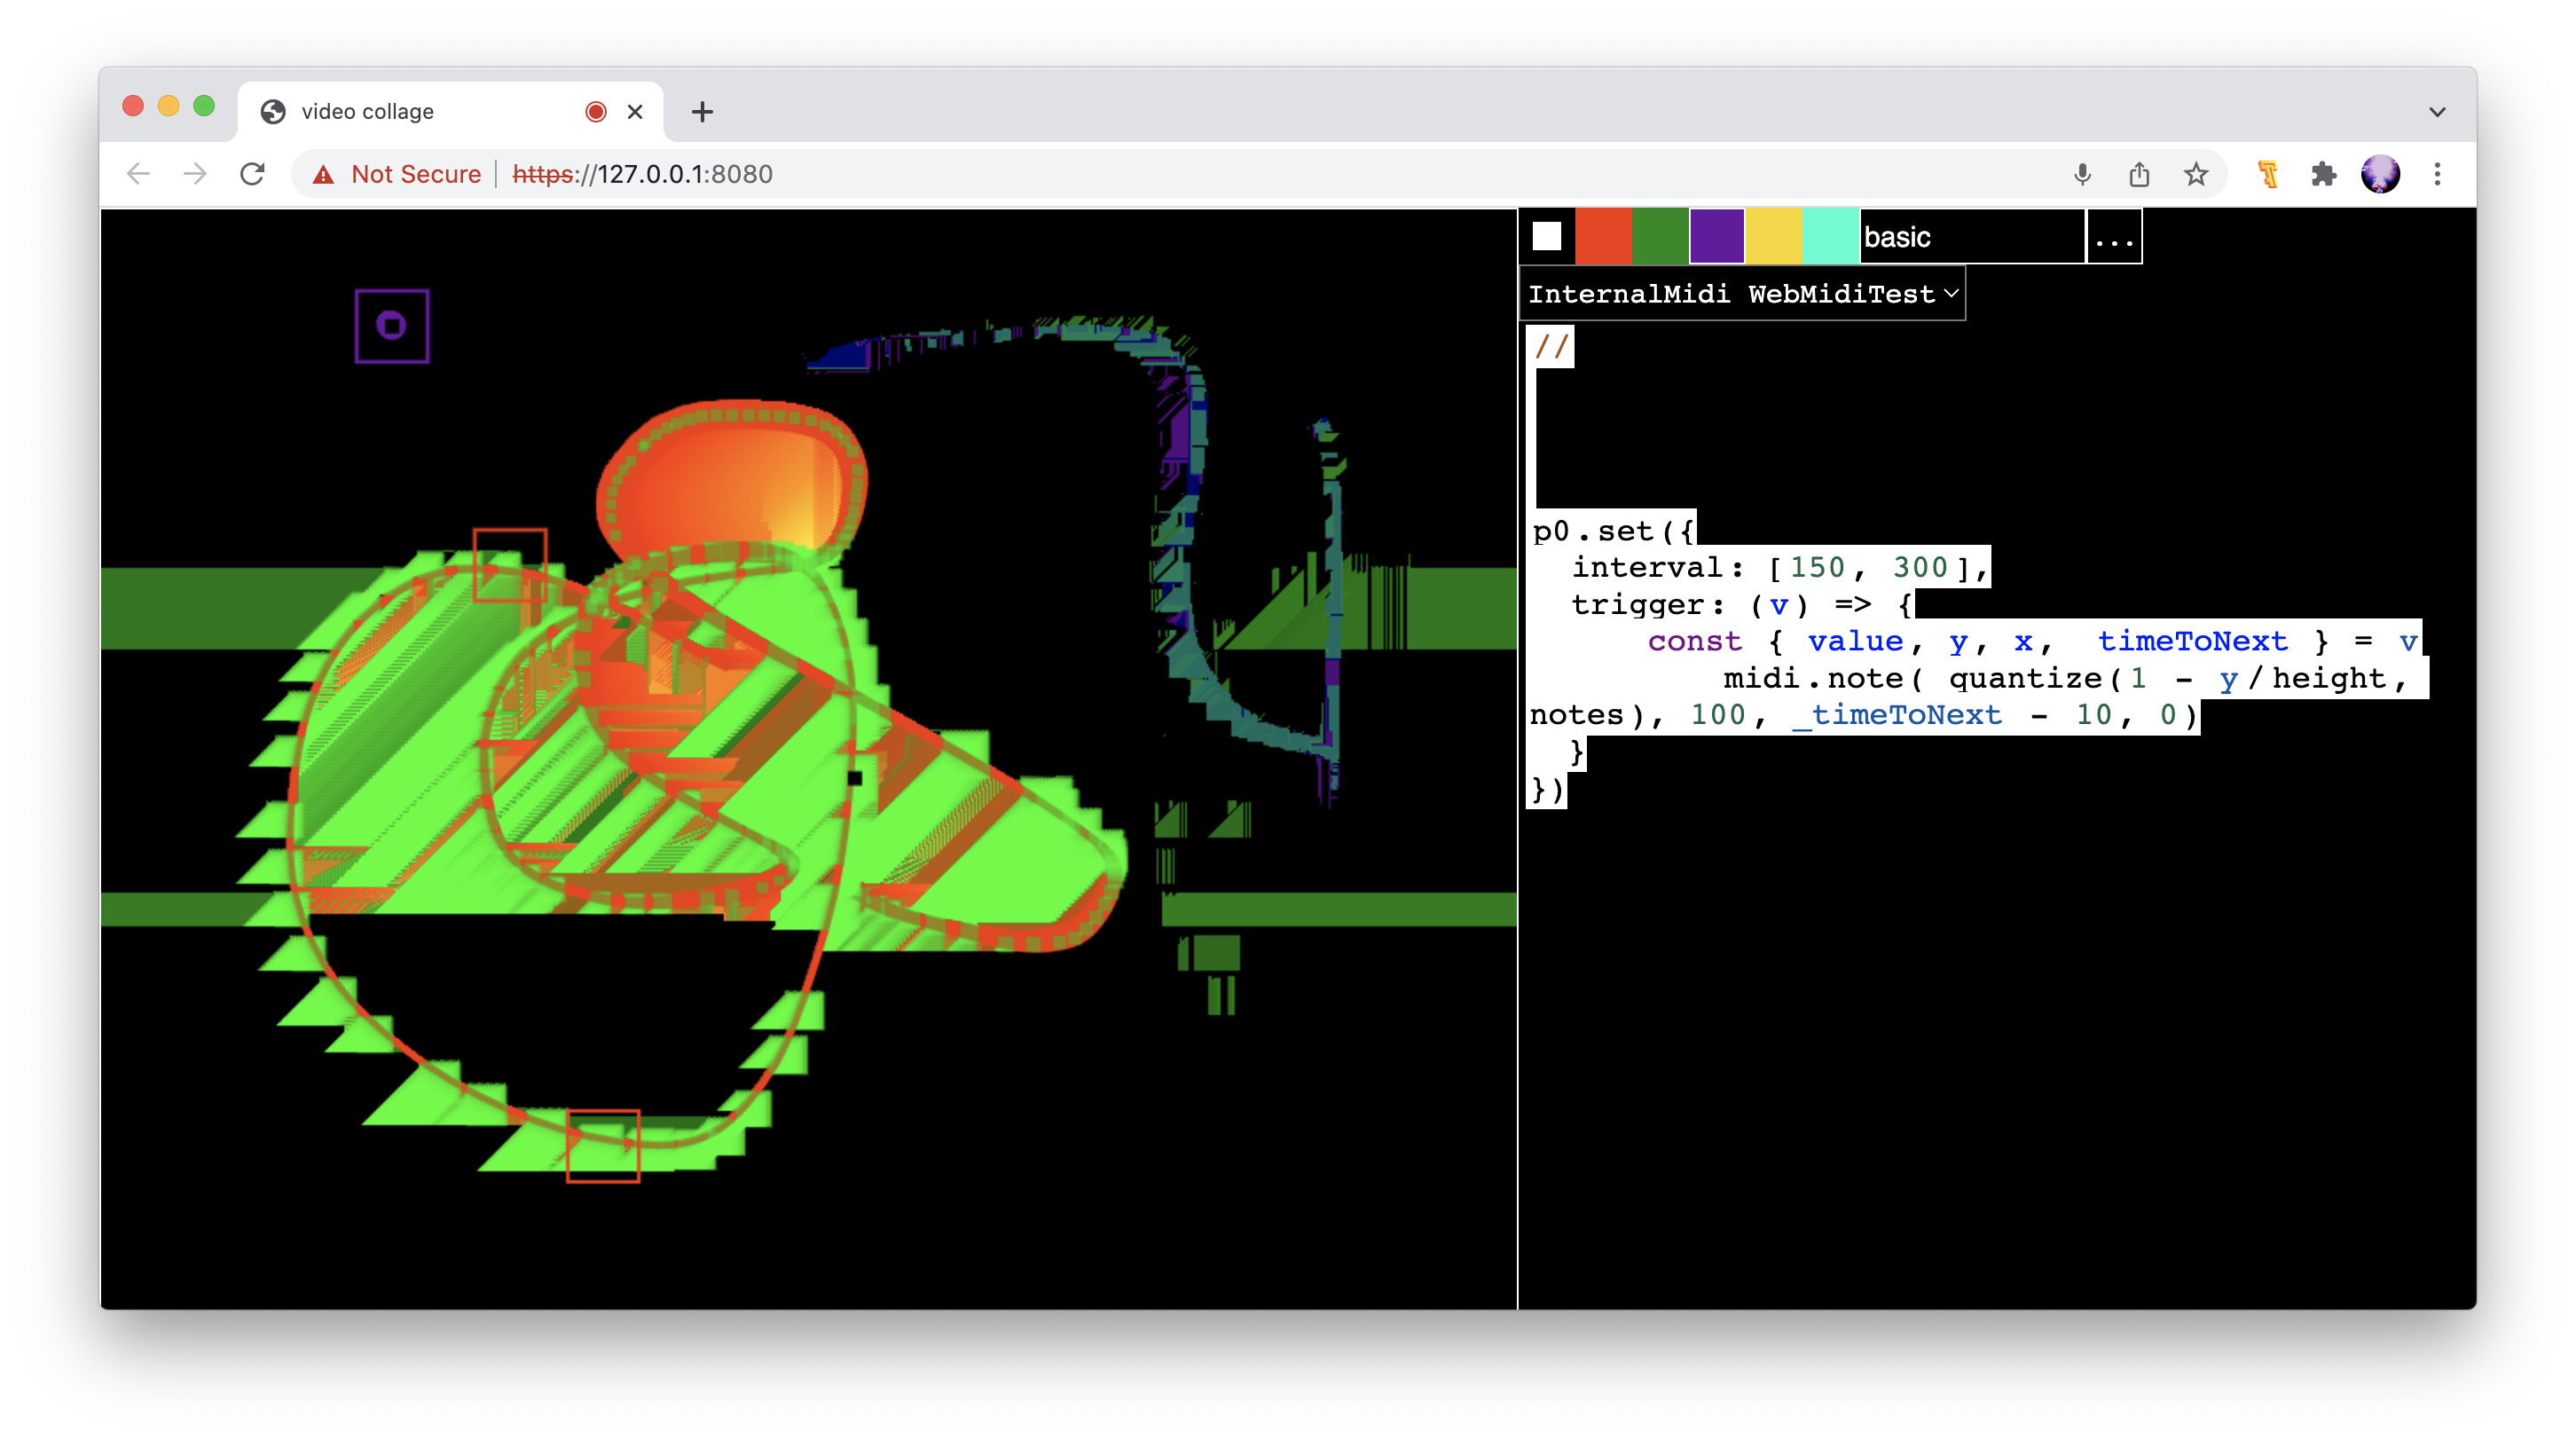Open the three-dots options button

coord(2114,237)
